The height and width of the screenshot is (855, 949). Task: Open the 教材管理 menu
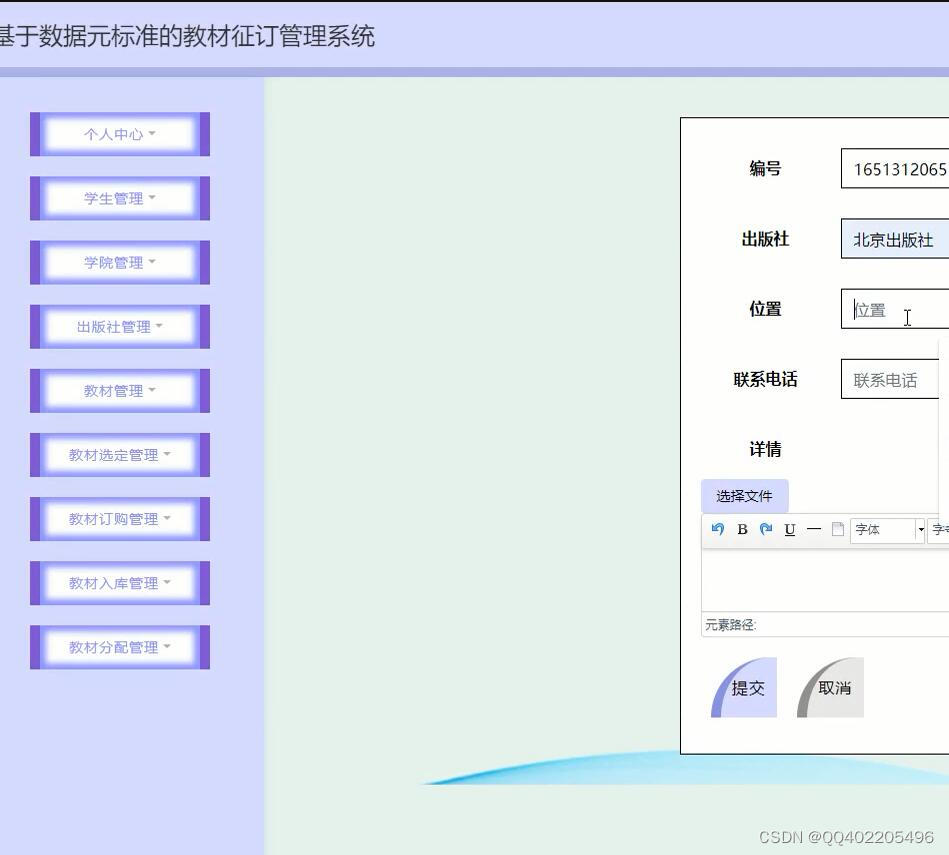[x=119, y=390]
